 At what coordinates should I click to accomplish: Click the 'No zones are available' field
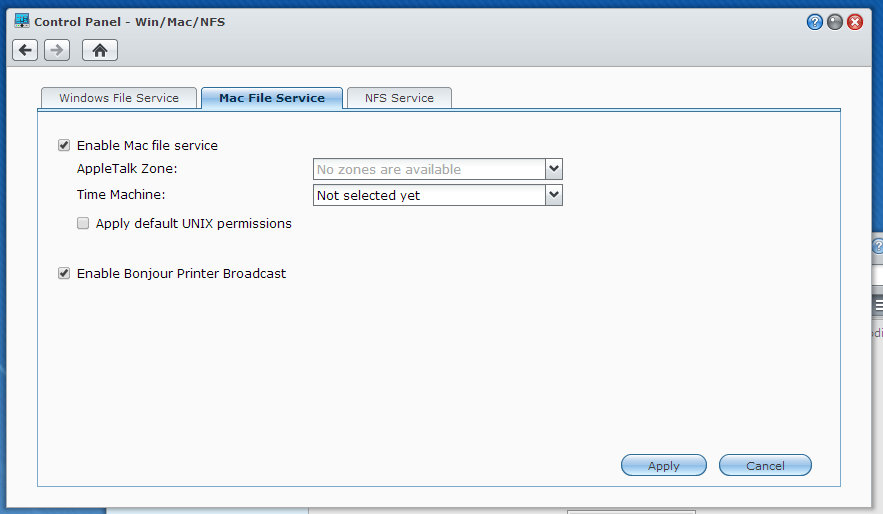[429, 169]
